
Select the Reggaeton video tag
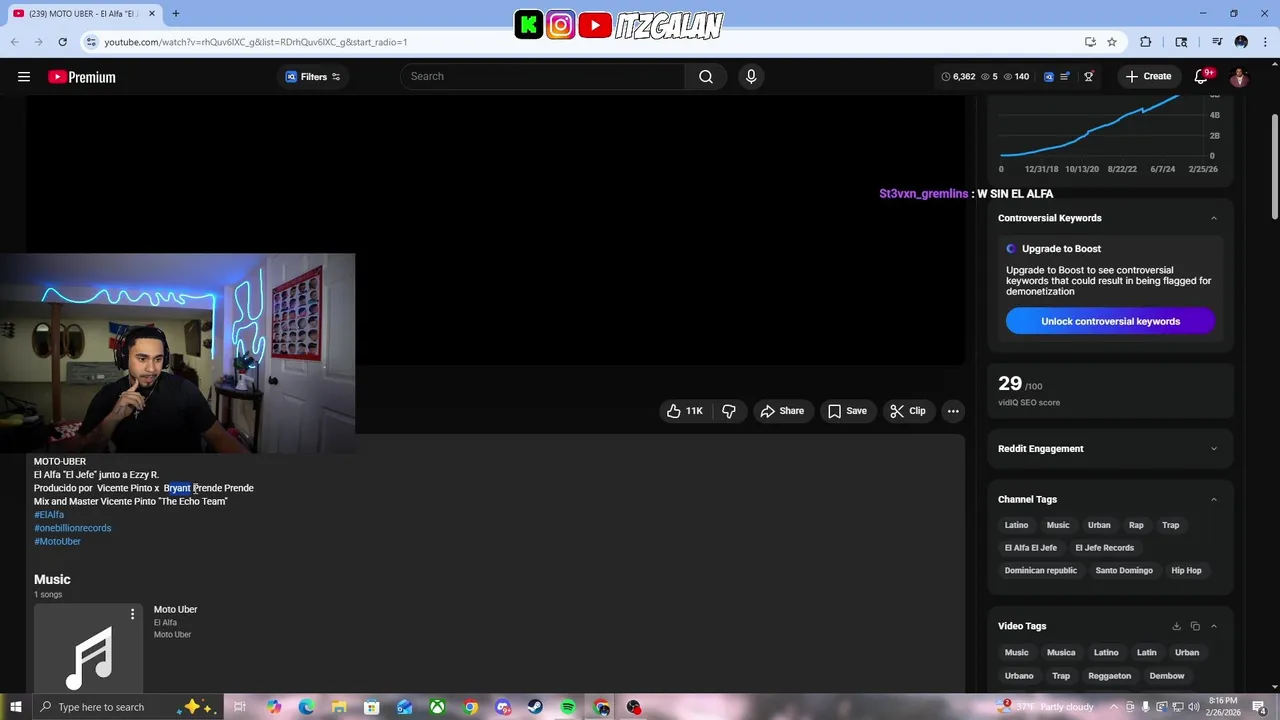click(1109, 676)
